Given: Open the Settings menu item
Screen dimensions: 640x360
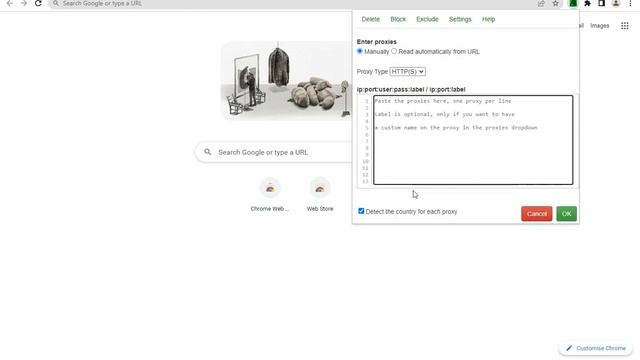Looking at the screenshot, I should [x=460, y=19].
